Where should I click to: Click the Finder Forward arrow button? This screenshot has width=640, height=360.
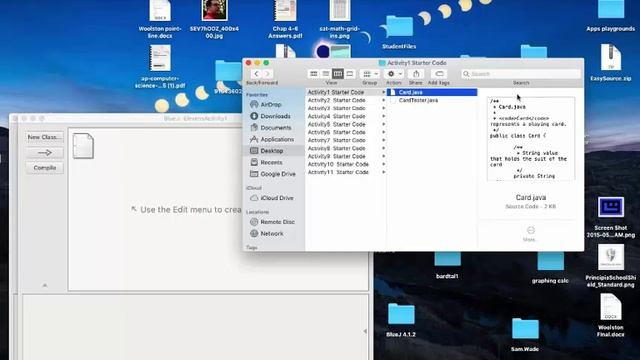coord(267,74)
